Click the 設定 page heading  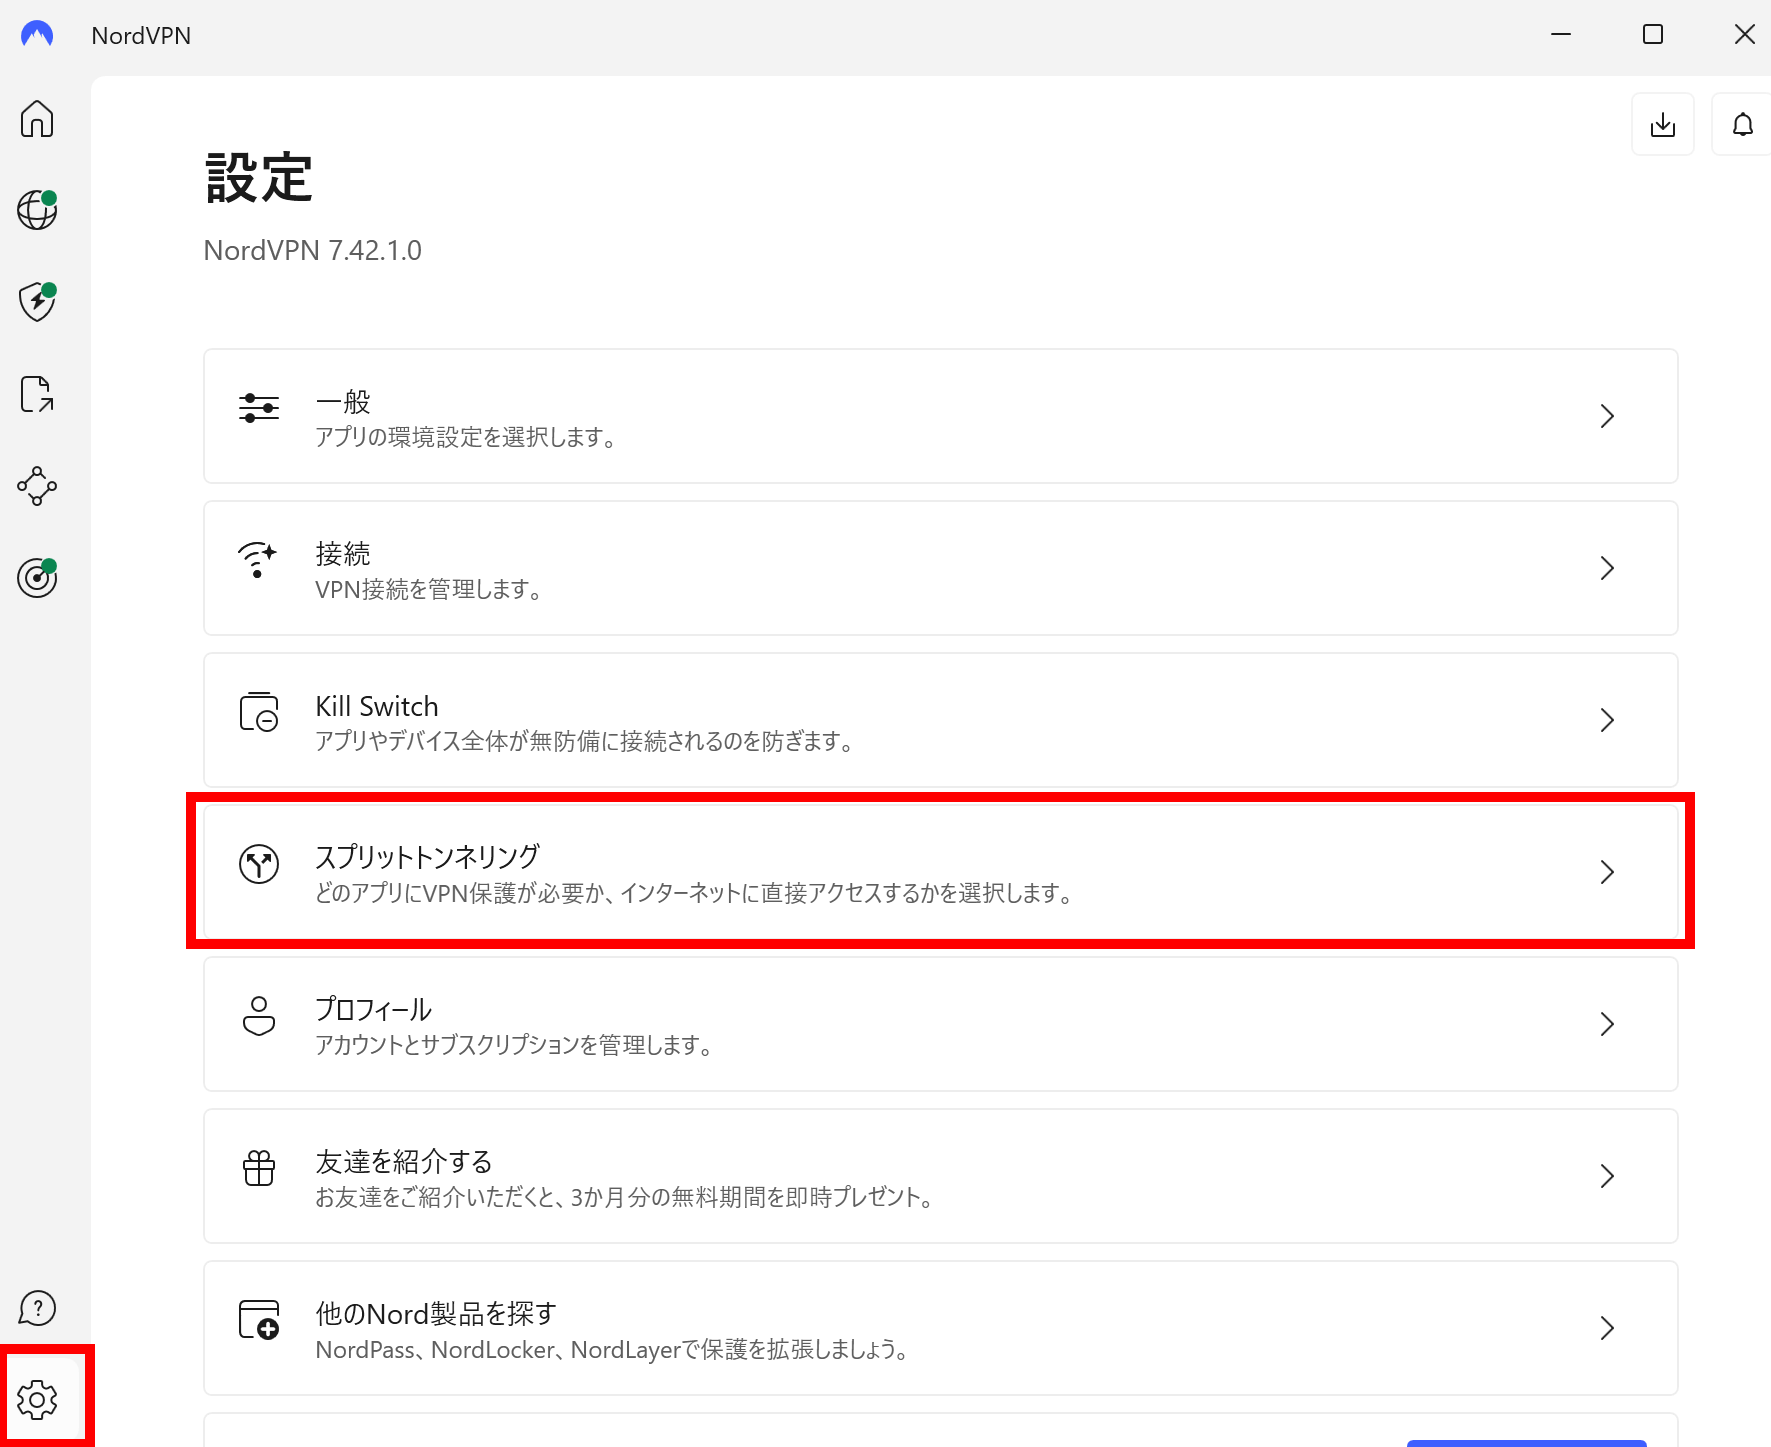[259, 179]
